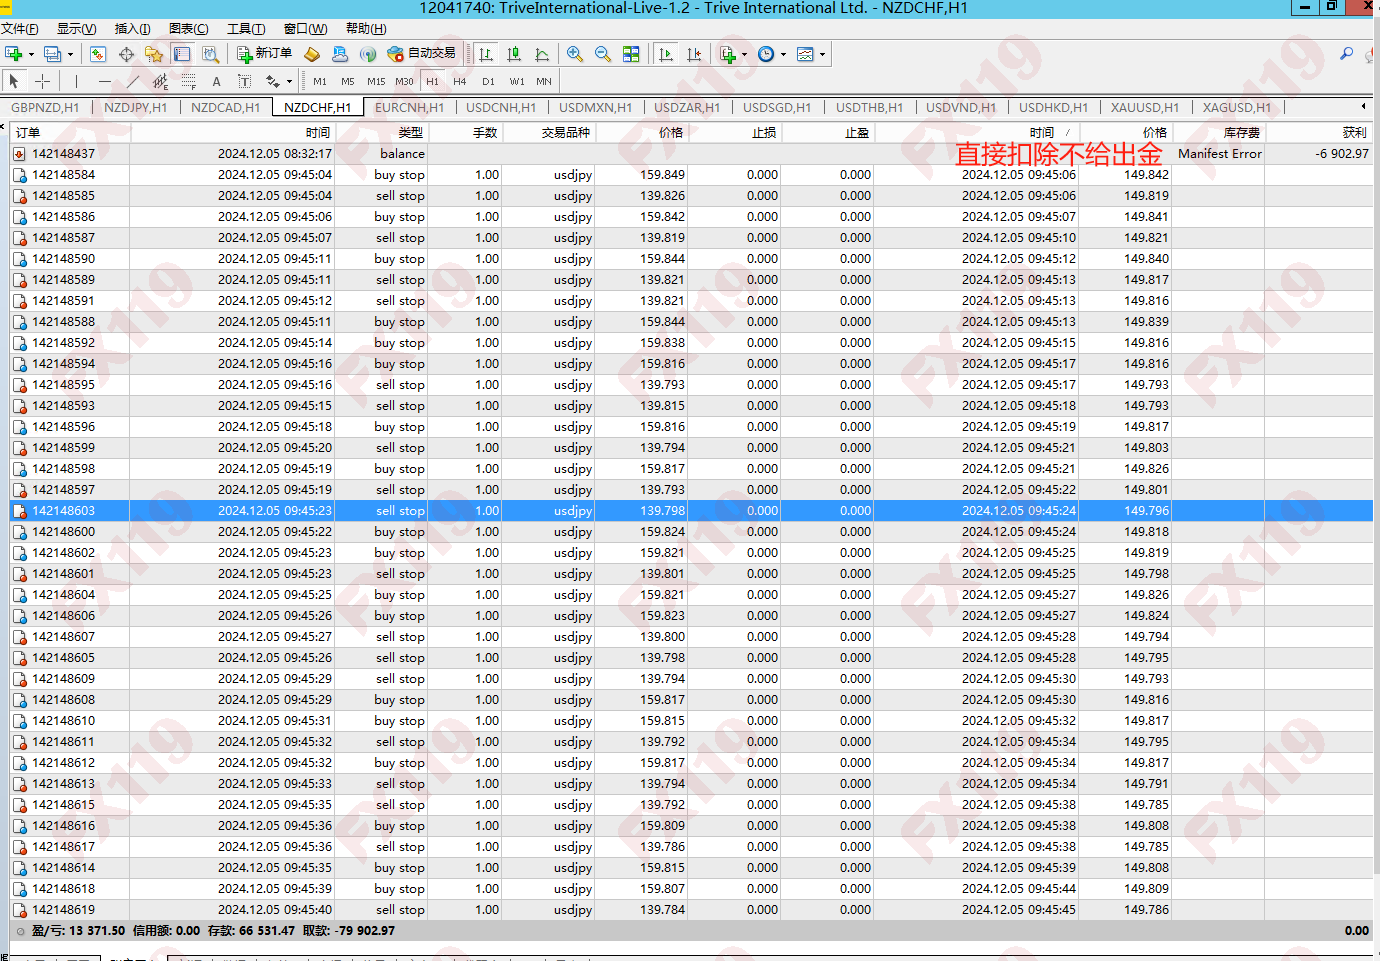Image resolution: width=1380 pixels, height=961 pixels.
Task: Open the templates dropdown arrow
Action: pyautogui.click(x=823, y=54)
